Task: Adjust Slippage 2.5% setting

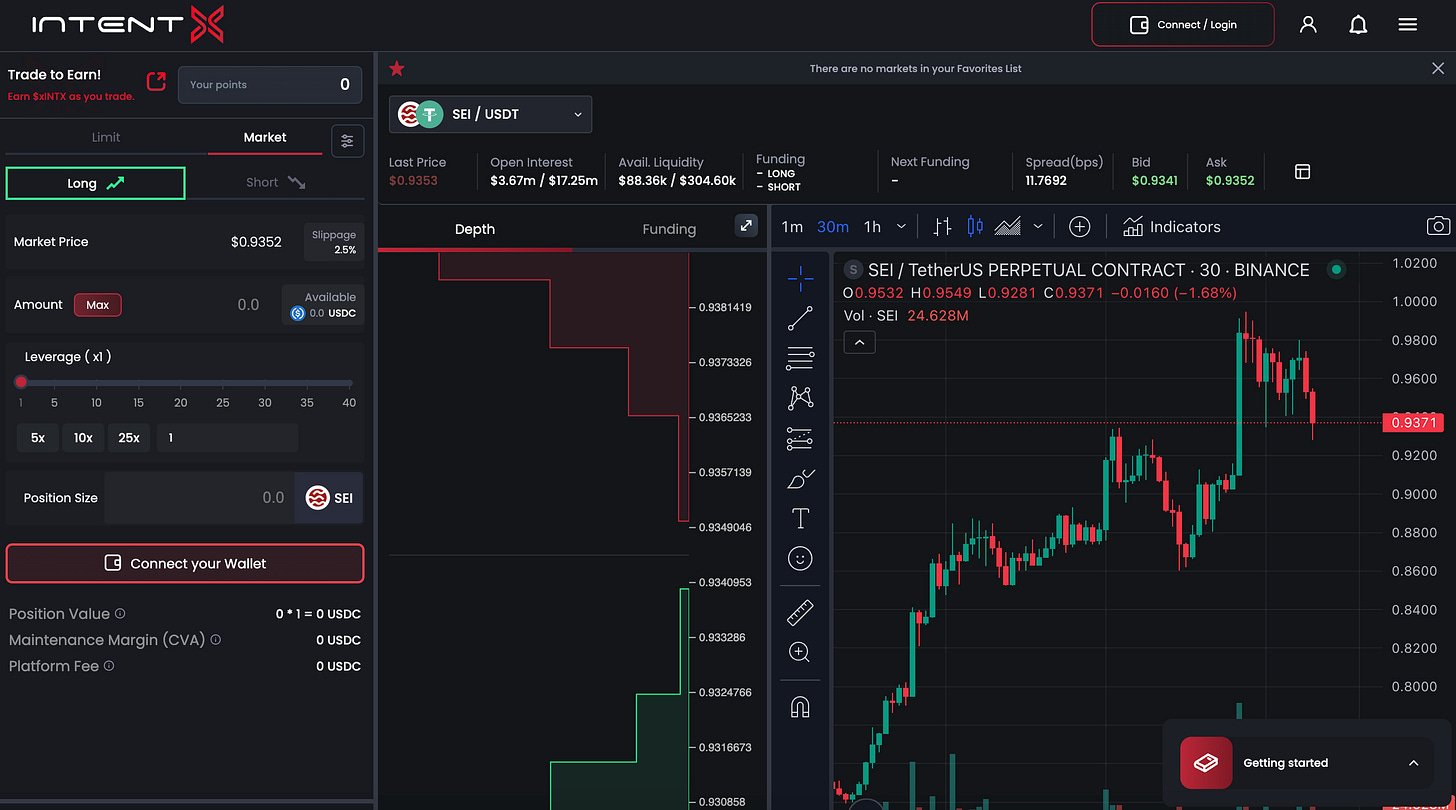Action: [x=334, y=242]
